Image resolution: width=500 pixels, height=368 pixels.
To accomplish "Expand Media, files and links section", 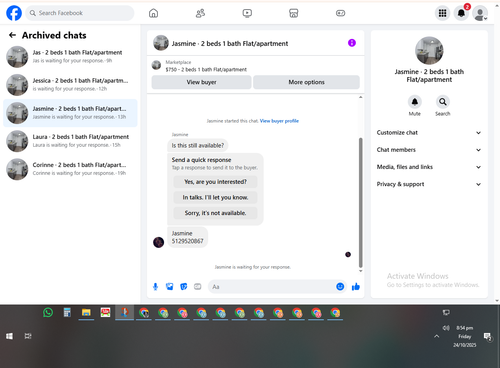I will coord(429,167).
